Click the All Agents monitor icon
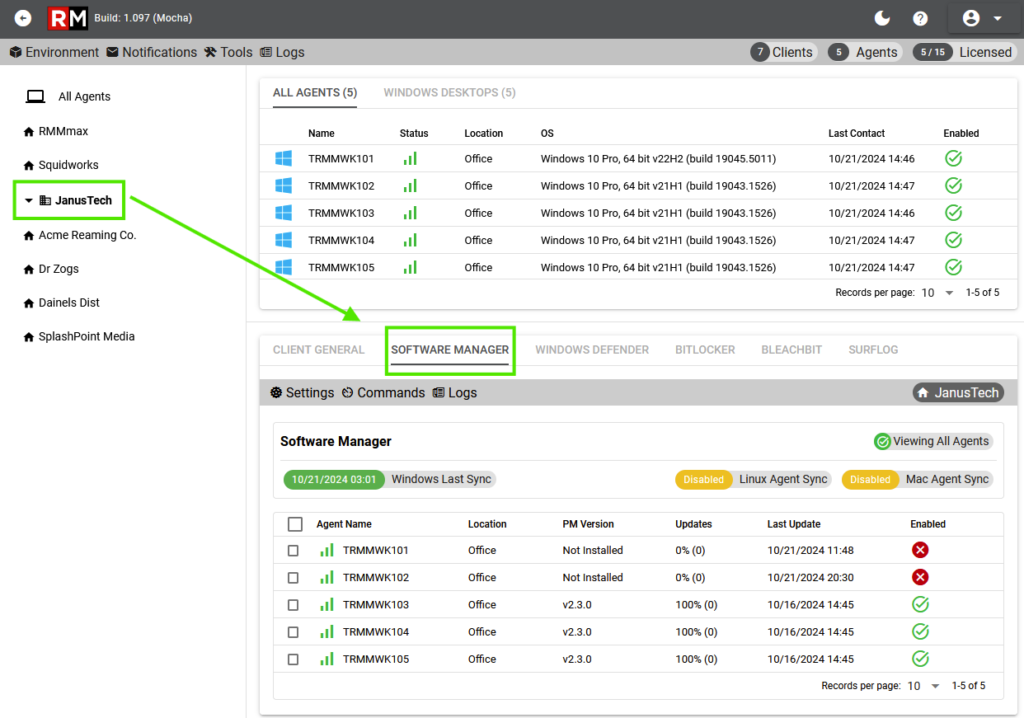This screenshot has height=718, width=1024. pos(35,97)
